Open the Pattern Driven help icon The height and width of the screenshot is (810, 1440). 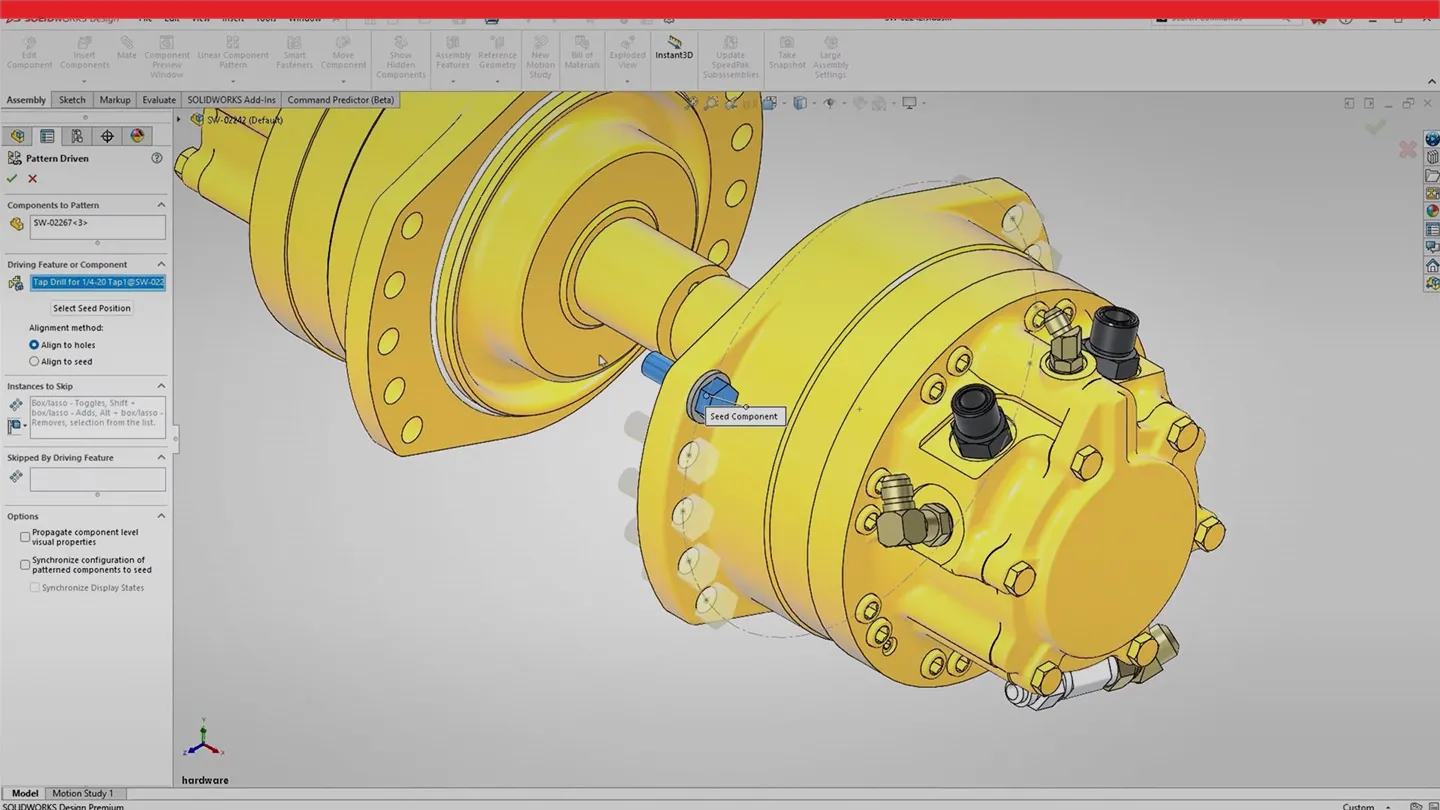(x=156, y=158)
